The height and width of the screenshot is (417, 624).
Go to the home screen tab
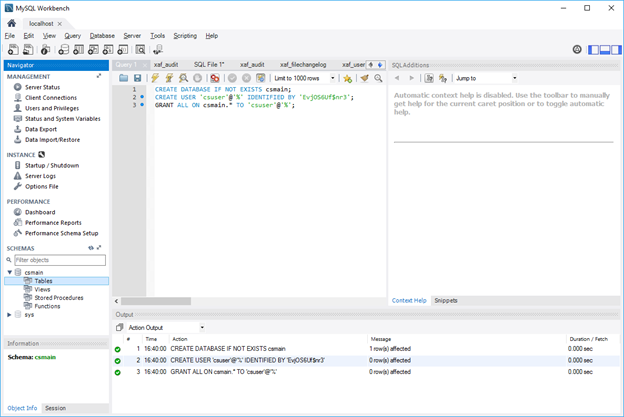12,23
